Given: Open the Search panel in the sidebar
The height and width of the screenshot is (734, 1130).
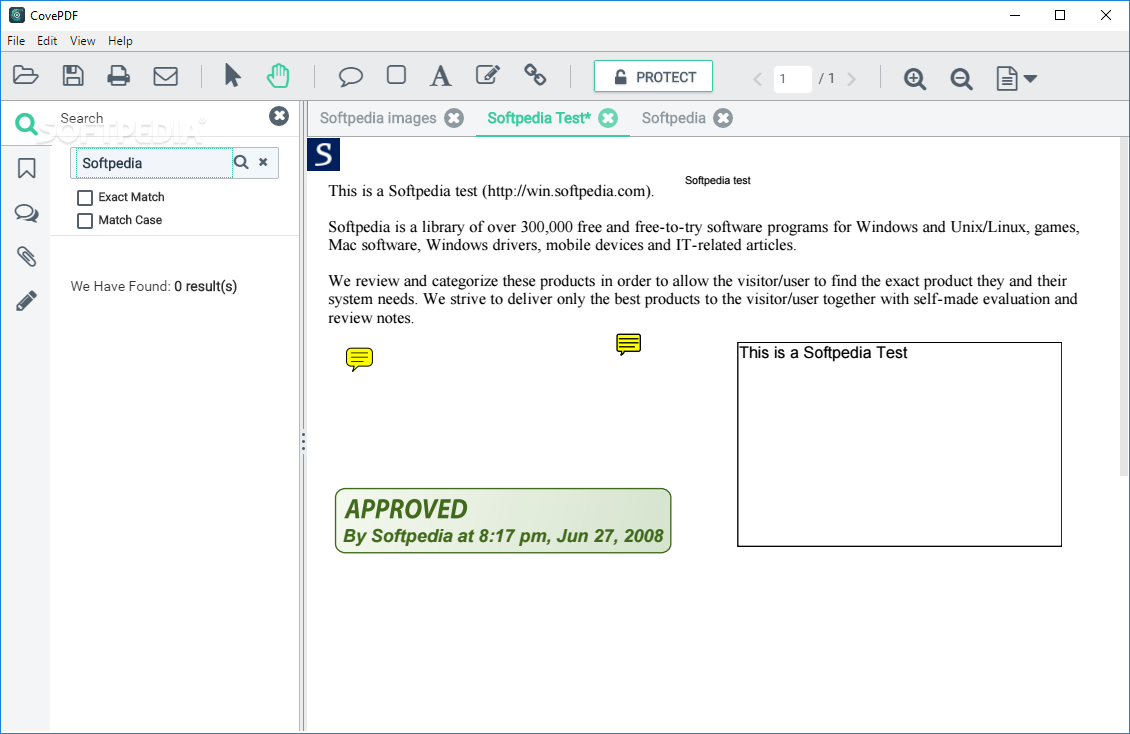Looking at the screenshot, I should 27,125.
